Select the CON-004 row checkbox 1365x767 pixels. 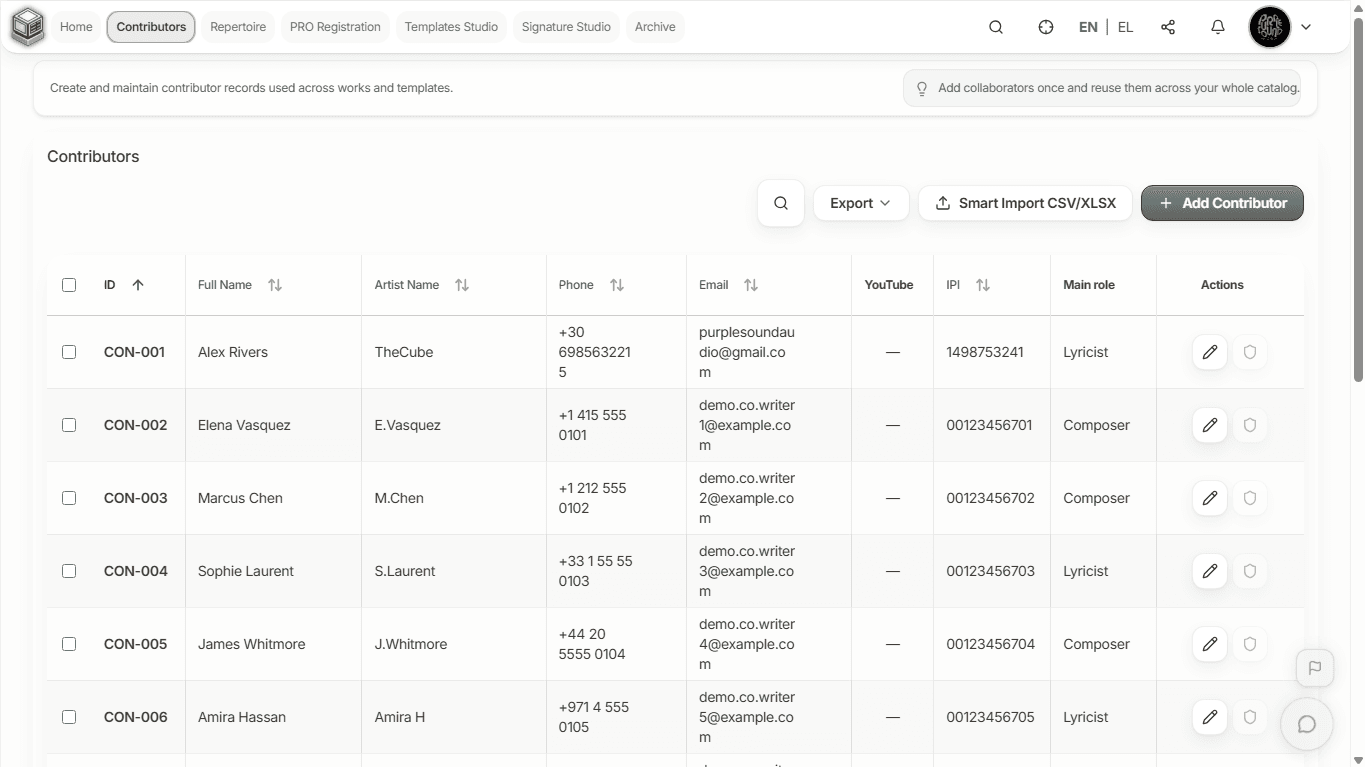tap(69, 571)
